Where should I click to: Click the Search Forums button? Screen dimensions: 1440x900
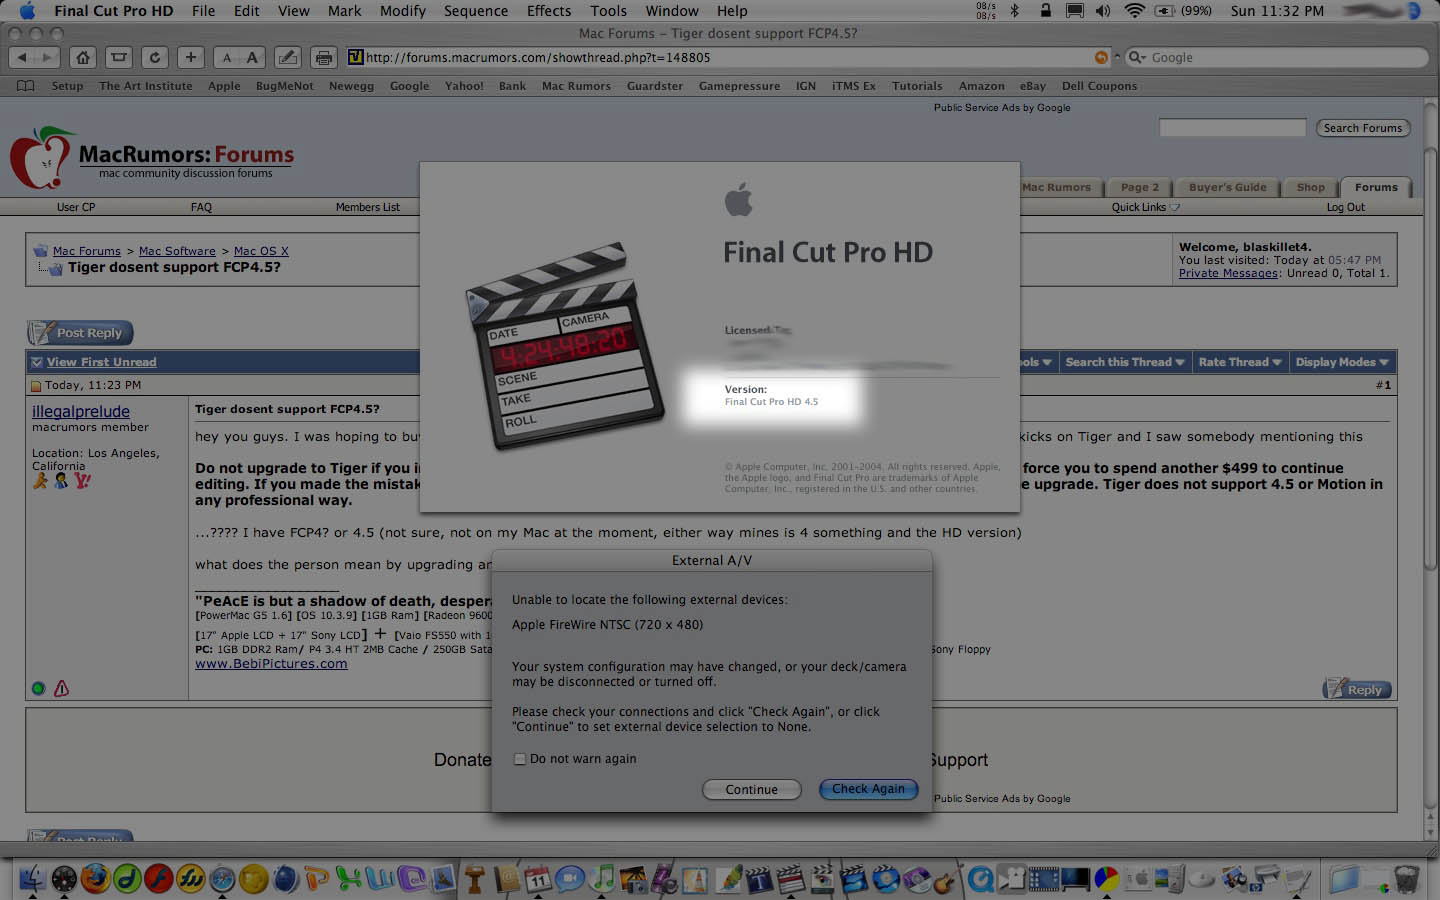click(x=1362, y=128)
